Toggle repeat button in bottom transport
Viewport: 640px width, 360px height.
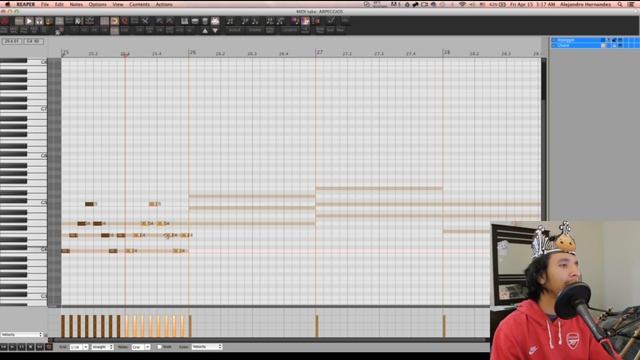click(x=49, y=347)
